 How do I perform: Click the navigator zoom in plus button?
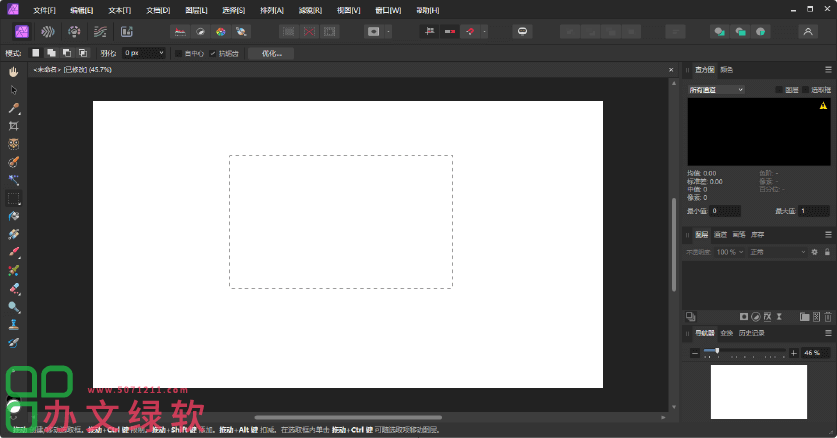794,353
